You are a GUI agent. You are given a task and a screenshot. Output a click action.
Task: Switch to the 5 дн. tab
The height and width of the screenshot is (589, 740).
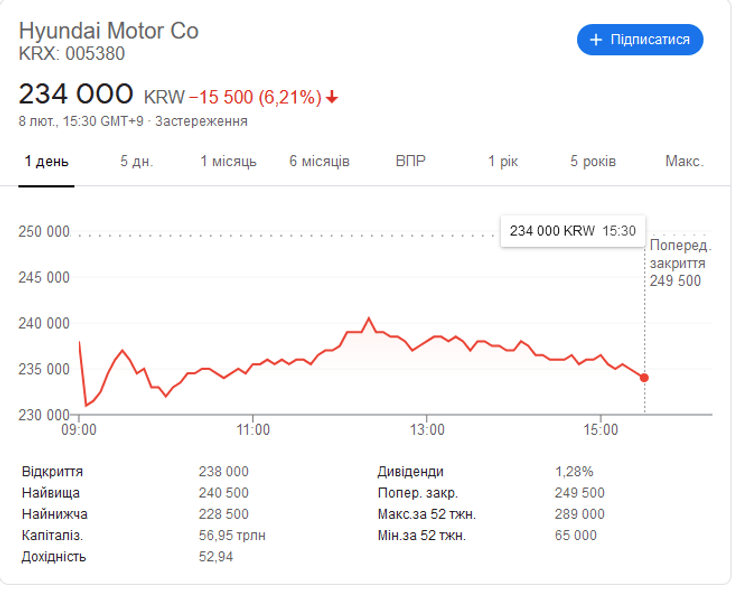pyautogui.click(x=136, y=161)
